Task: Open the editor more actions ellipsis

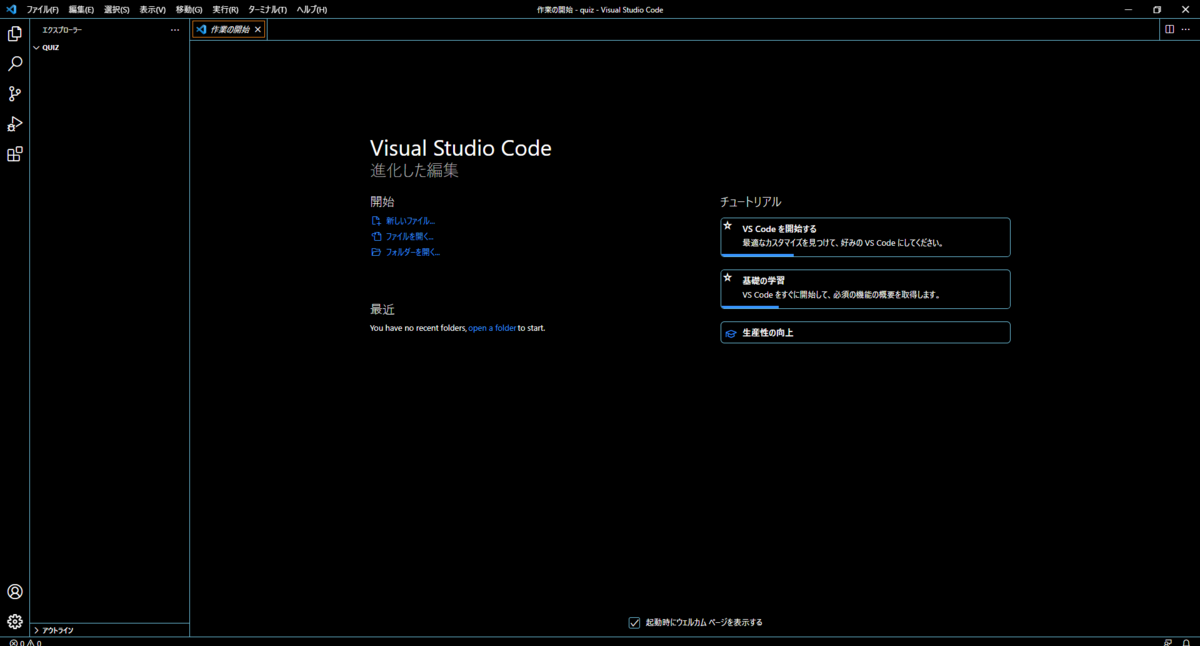Action: [1186, 29]
